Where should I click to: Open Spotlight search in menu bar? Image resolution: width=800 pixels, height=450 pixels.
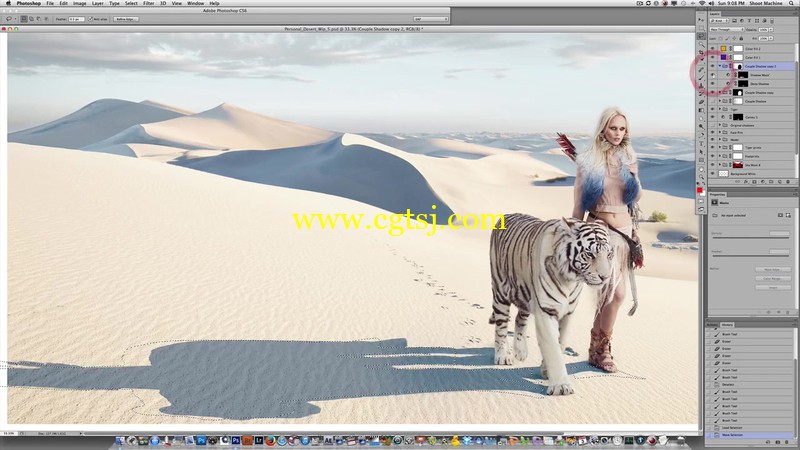coord(791,3)
